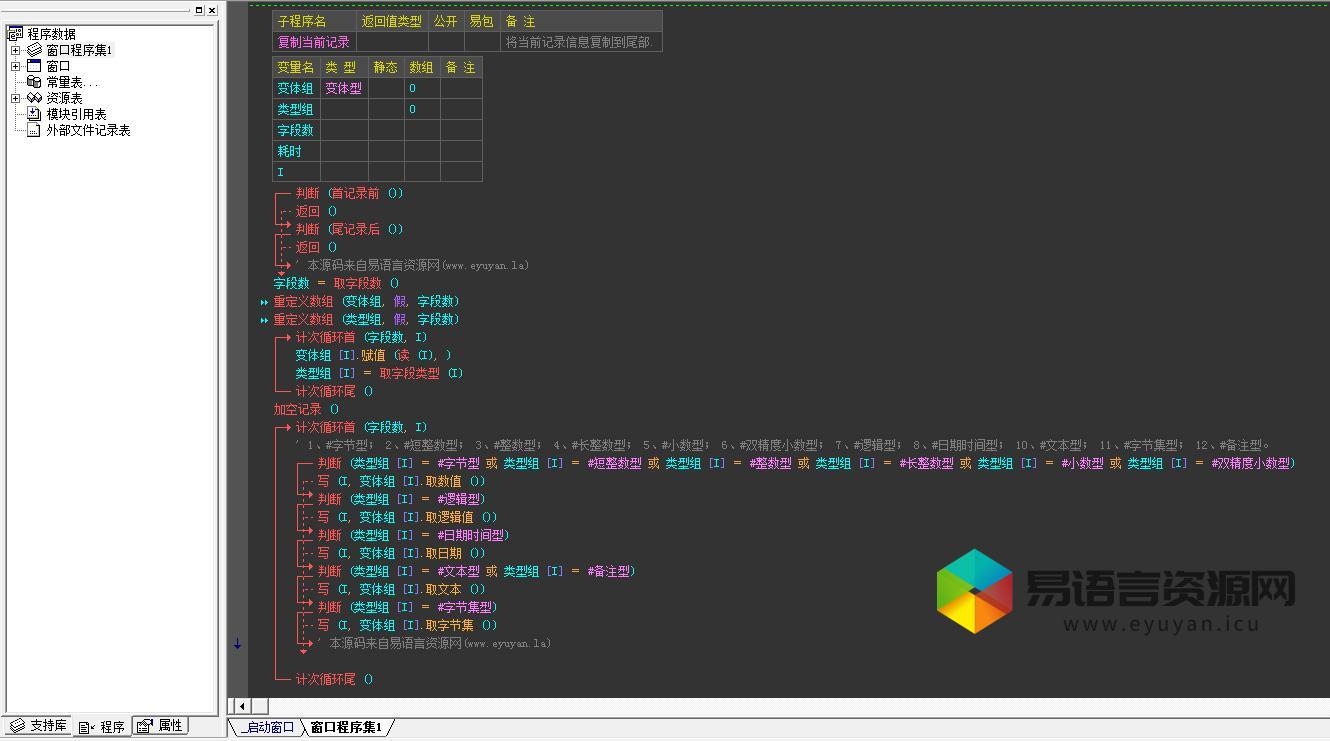Image resolution: width=1330 pixels, height=741 pixels.
Task: Click the 公开 column header
Action: [446, 21]
